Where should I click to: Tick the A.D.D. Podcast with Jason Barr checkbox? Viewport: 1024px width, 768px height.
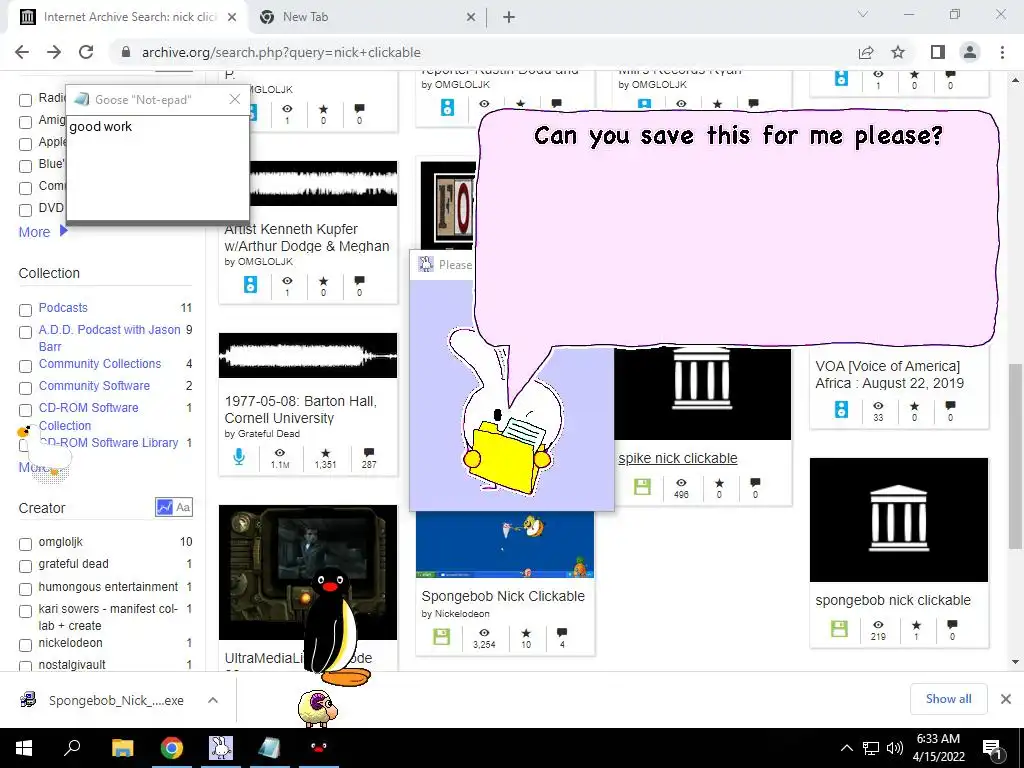[25, 332]
